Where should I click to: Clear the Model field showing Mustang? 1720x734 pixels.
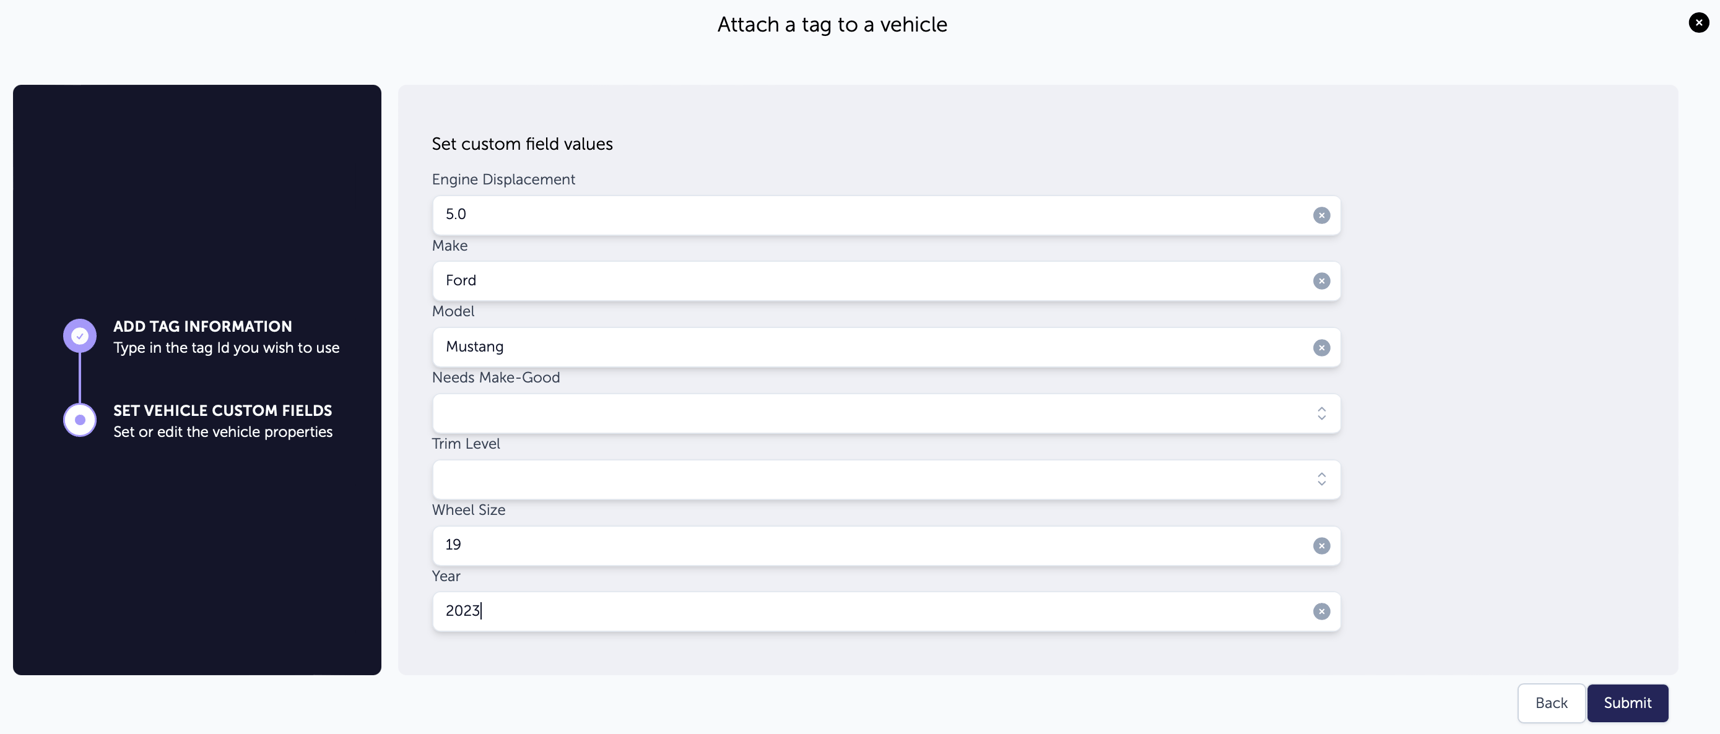pos(1321,347)
